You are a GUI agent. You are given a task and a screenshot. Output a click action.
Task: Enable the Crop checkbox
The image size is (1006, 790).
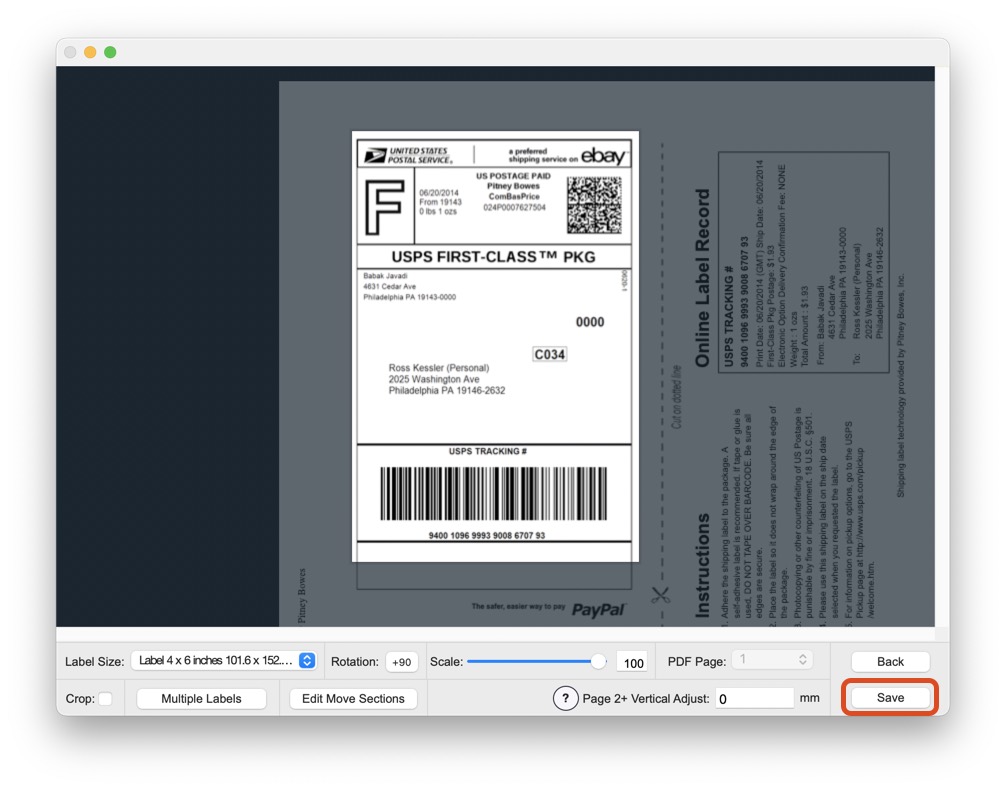[x=105, y=699]
